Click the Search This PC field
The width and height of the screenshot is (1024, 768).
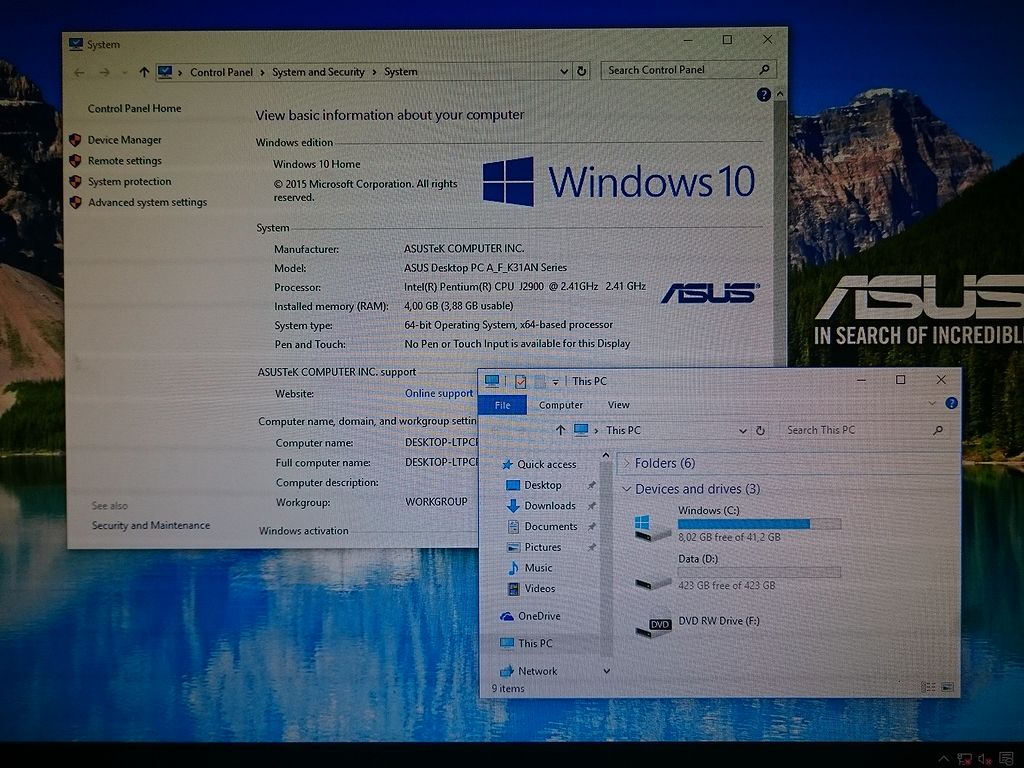point(862,430)
